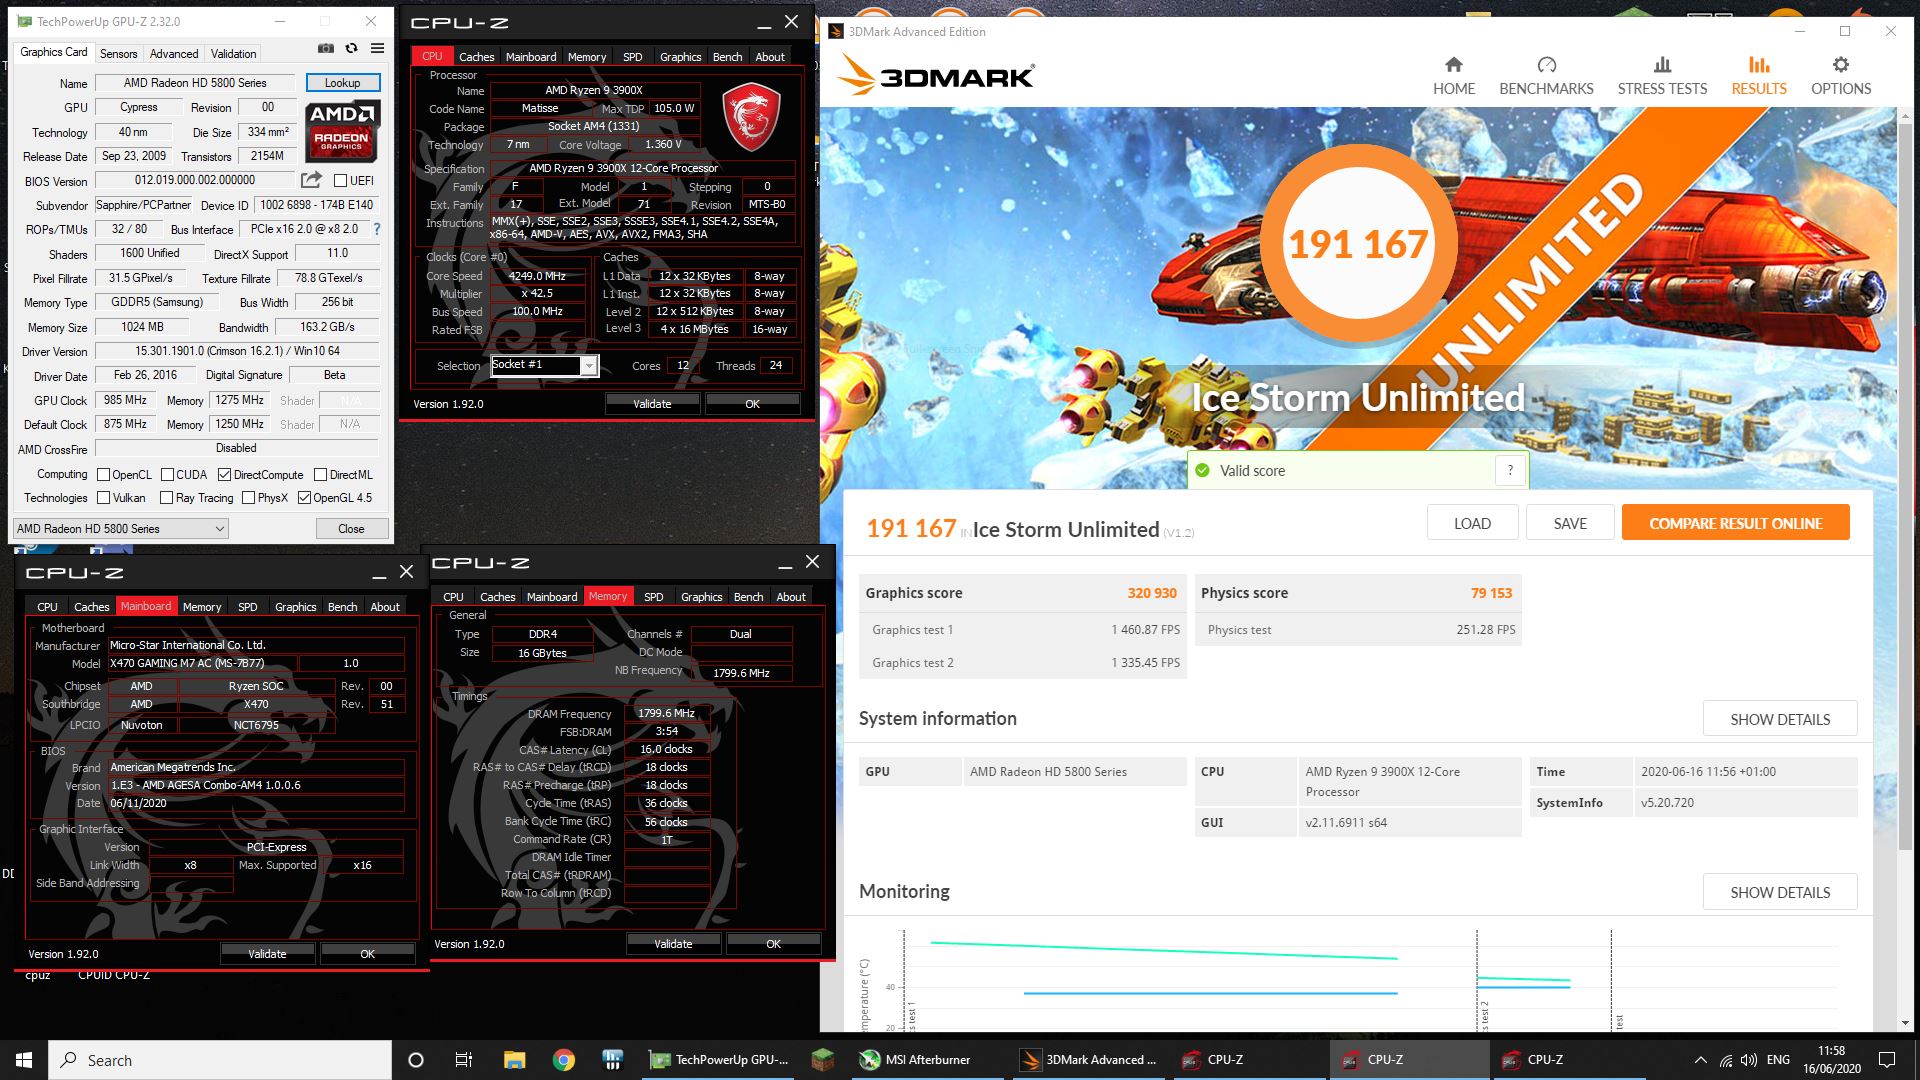The width and height of the screenshot is (1920, 1080).
Task: Open GPU-Z screenshot camera icon
Action: (x=326, y=48)
